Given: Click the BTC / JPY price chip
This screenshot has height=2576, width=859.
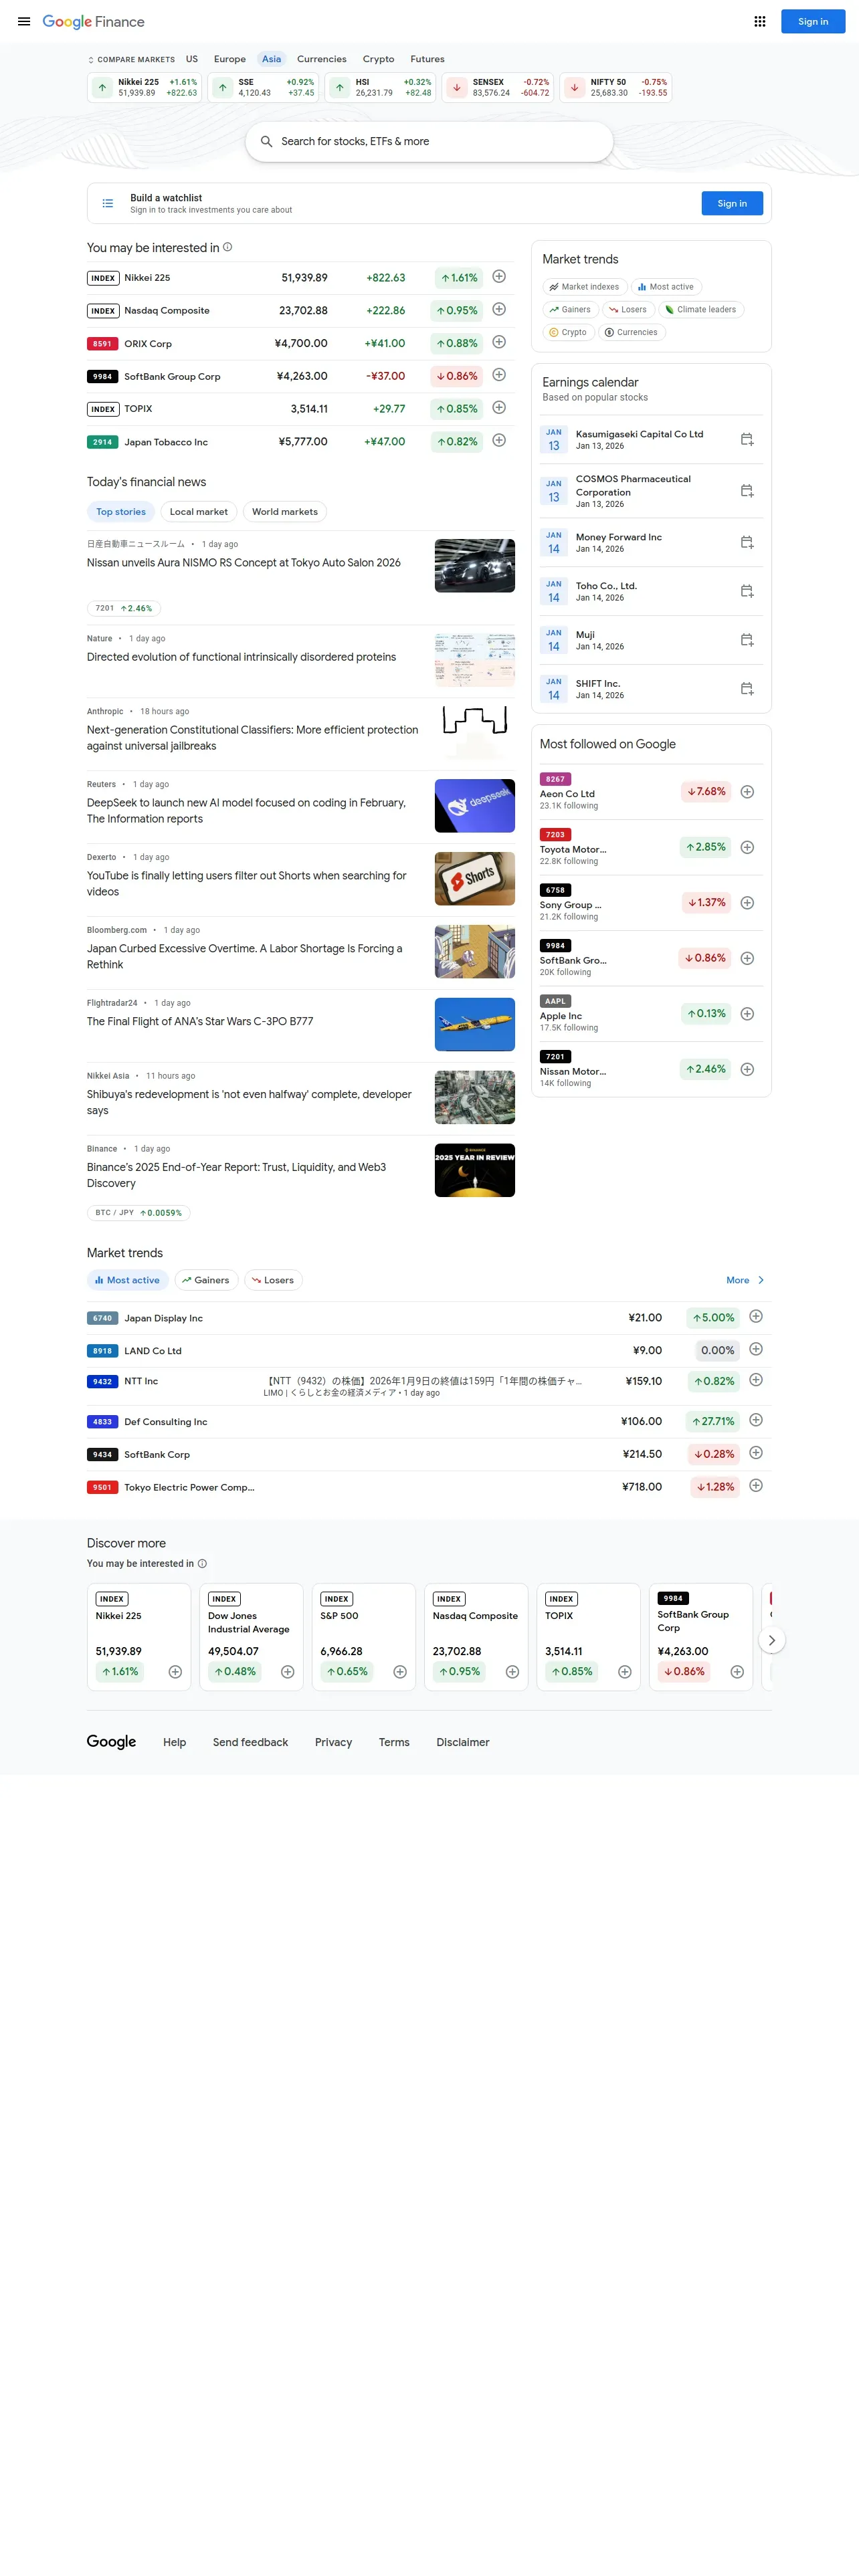Looking at the screenshot, I should click(139, 1213).
